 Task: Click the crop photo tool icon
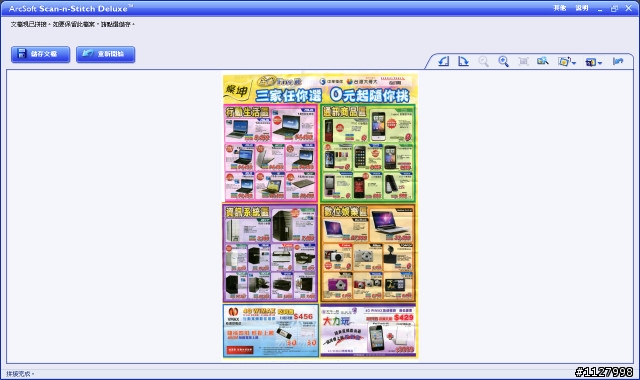point(564,62)
